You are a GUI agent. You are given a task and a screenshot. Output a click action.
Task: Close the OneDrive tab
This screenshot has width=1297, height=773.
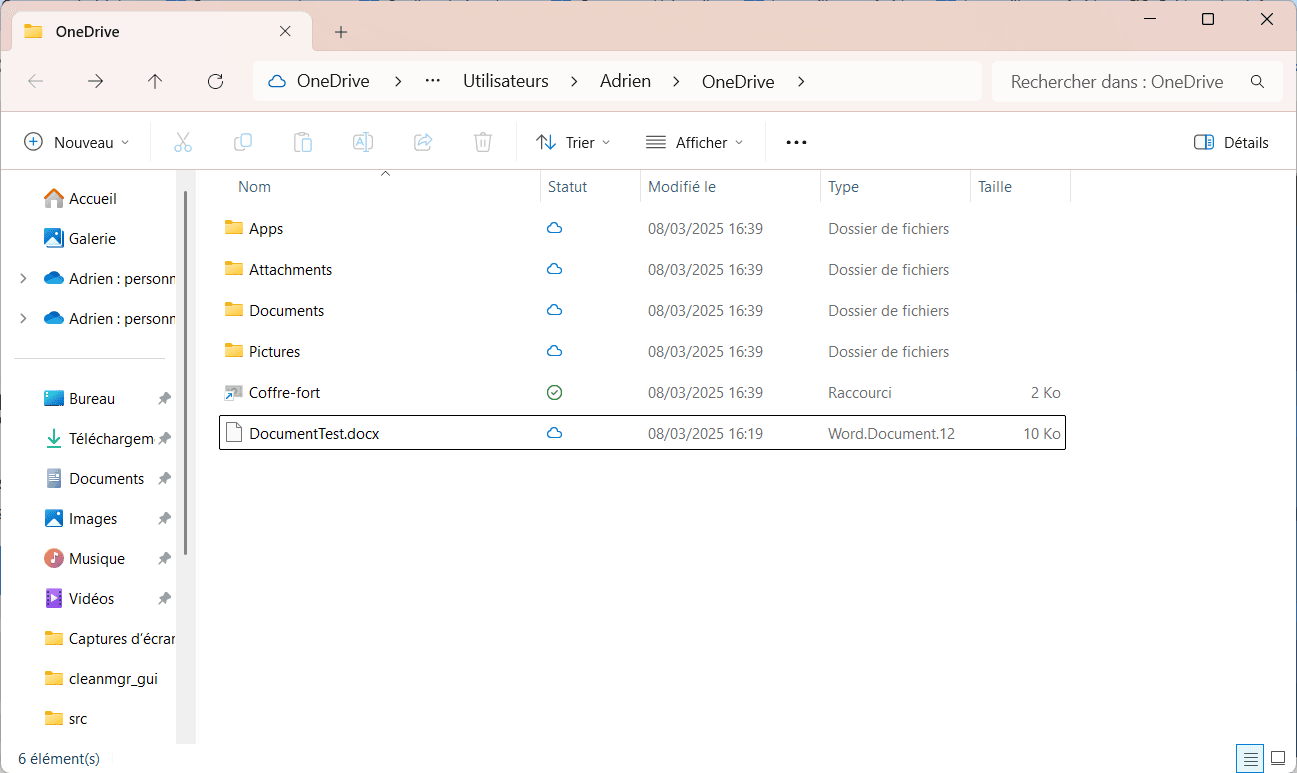click(285, 31)
